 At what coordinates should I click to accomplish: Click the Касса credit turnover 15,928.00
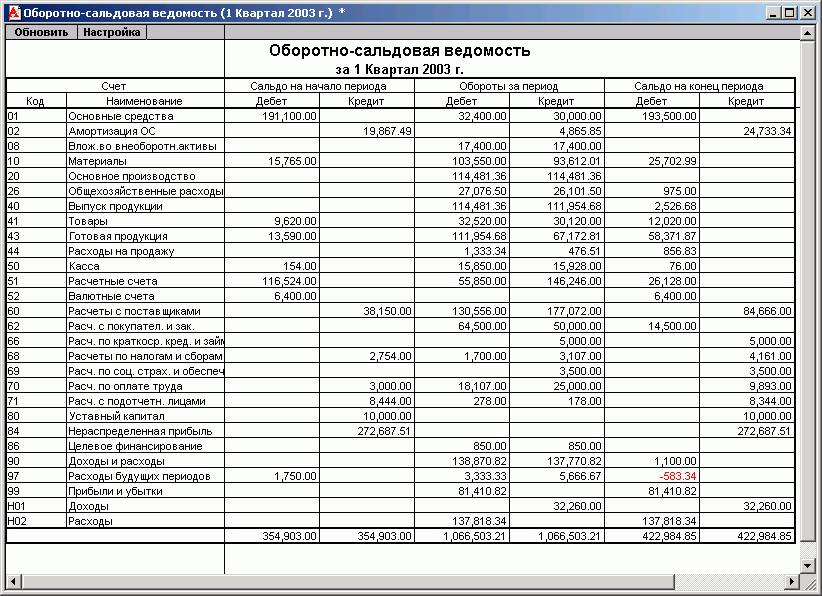(577, 267)
